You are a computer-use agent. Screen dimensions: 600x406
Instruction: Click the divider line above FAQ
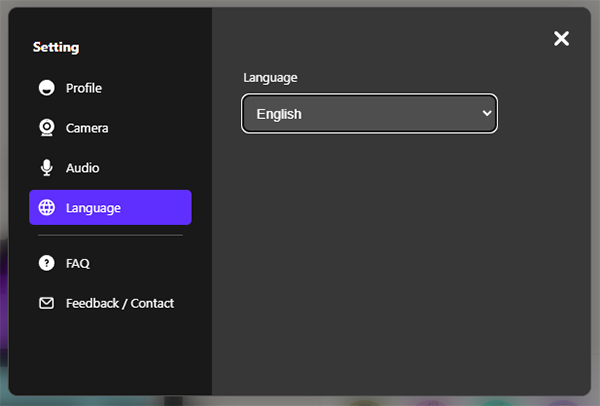(110, 235)
